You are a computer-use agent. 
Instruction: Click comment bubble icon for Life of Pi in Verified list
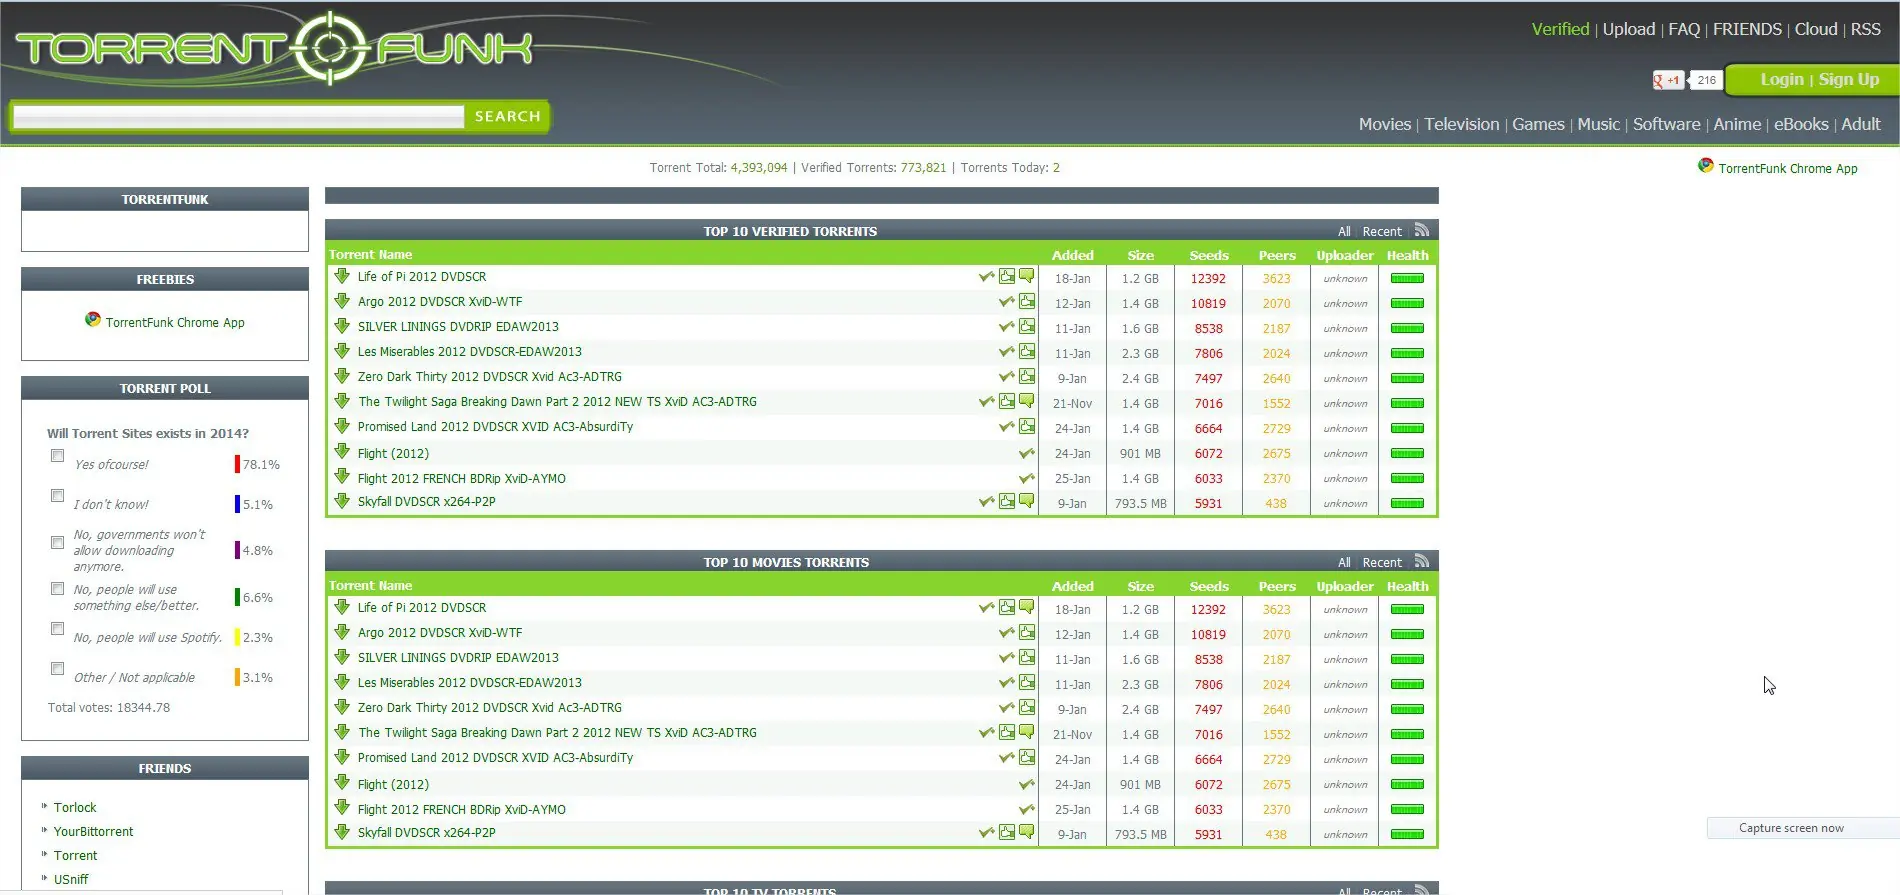point(1027,276)
